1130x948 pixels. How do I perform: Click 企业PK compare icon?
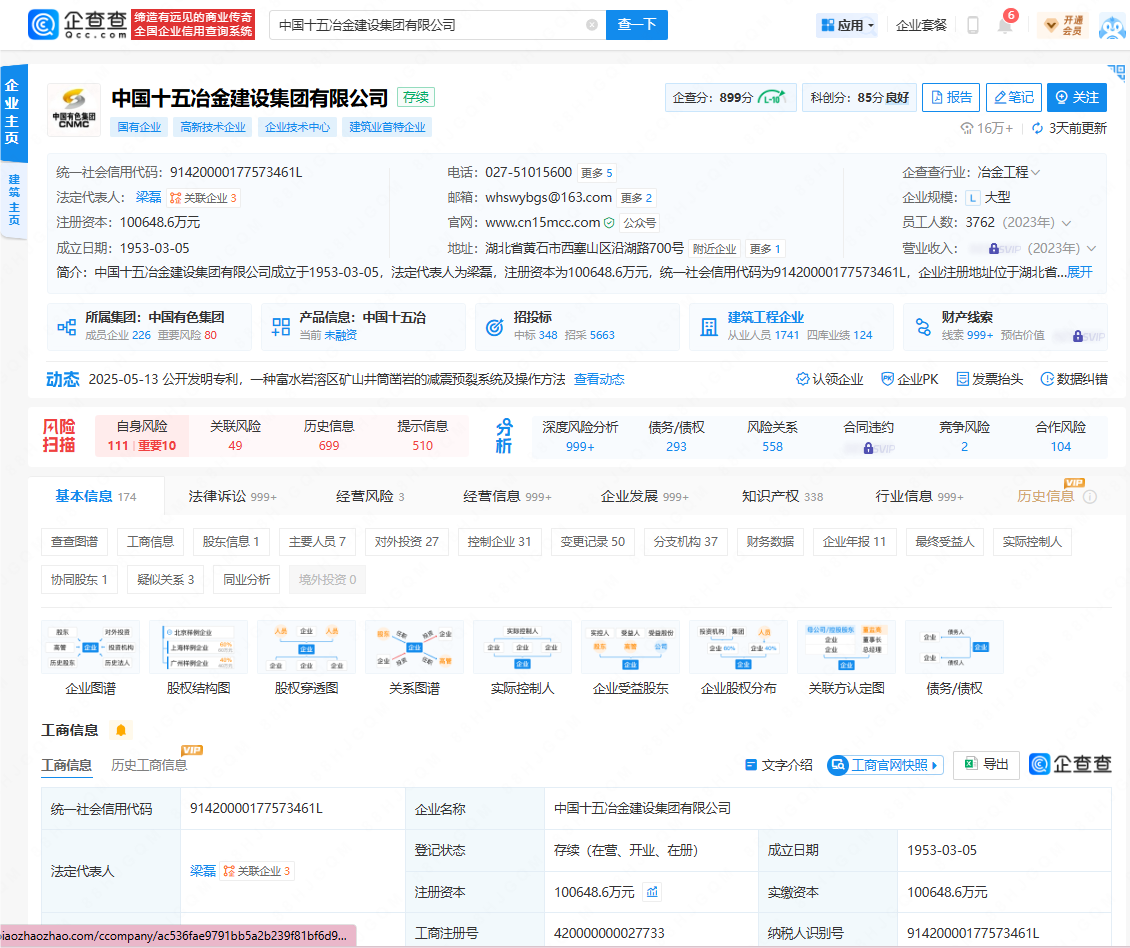[x=888, y=378]
